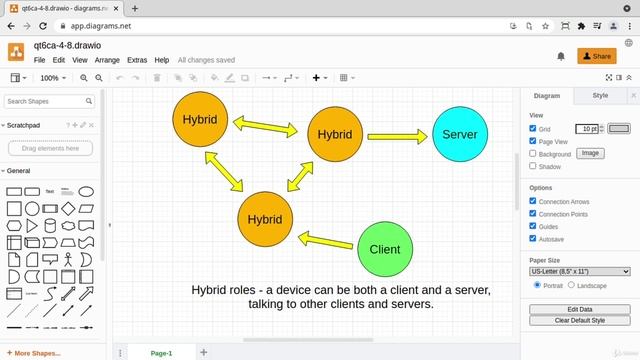The width and height of the screenshot is (640, 360).
Task: Click the zoom out magnifier icon
Action: click(99, 78)
